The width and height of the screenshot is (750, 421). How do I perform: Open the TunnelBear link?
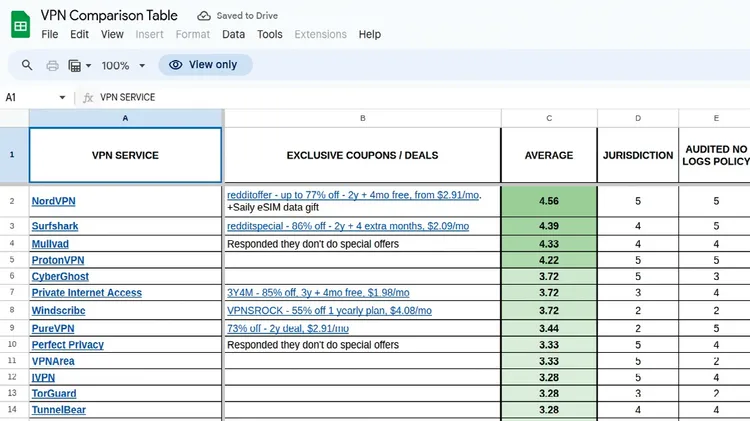click(59, 410)
